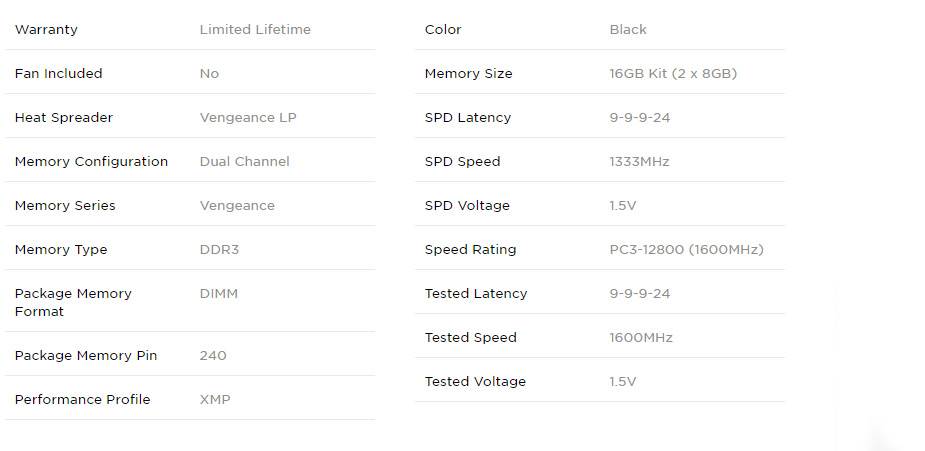Image resolution: width=925 pixels, height=451 pixels.
Task: Click the Fan Included label
Action: click(58, 74)
